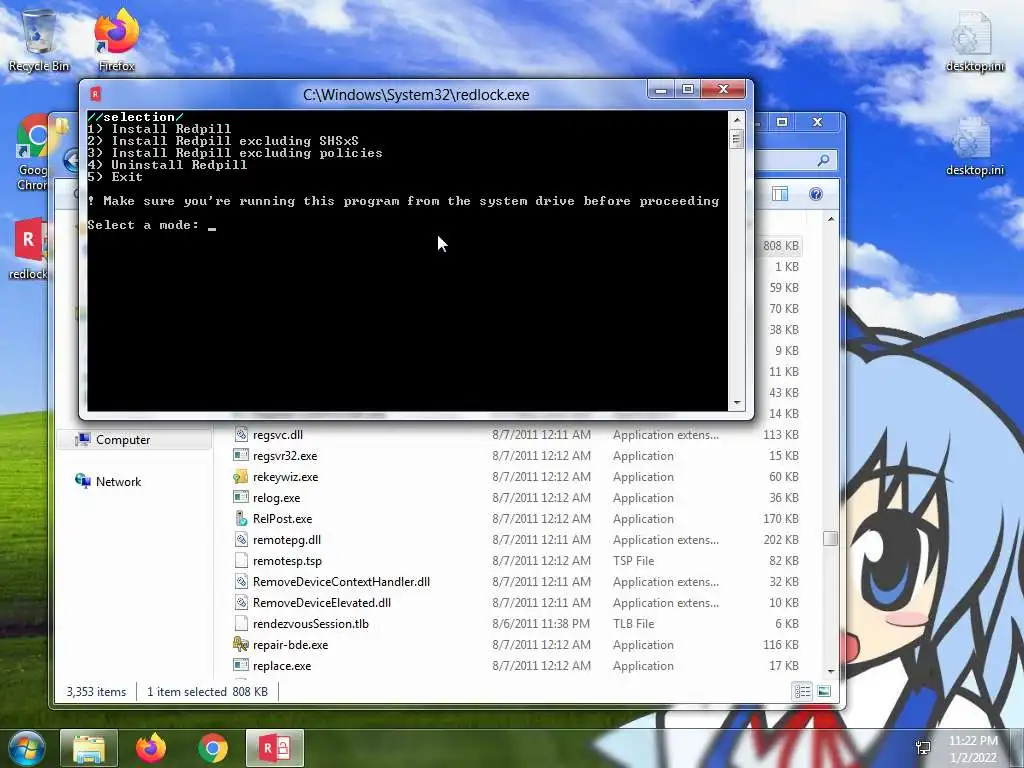The width and height of the screenshot is (1024, 768).
Task: Select RelPost.exe file icon
Action: (x=241, y=518)
